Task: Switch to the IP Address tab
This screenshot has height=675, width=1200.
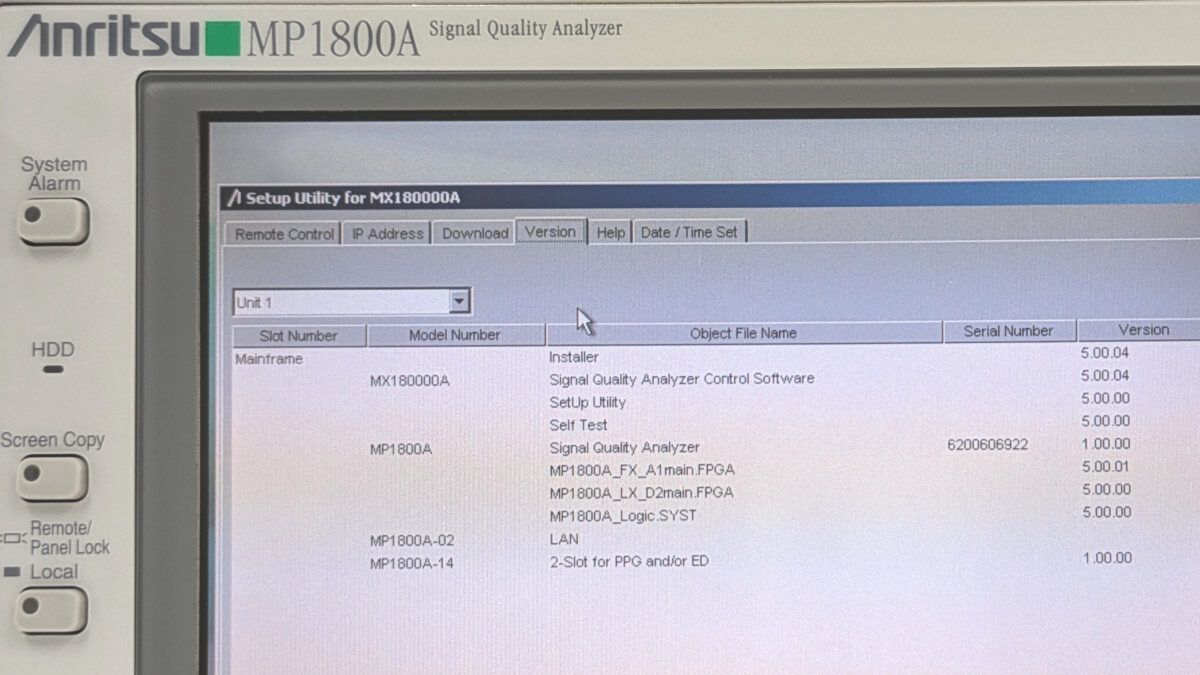Action: pyautogui.click(x=387, y=234)
